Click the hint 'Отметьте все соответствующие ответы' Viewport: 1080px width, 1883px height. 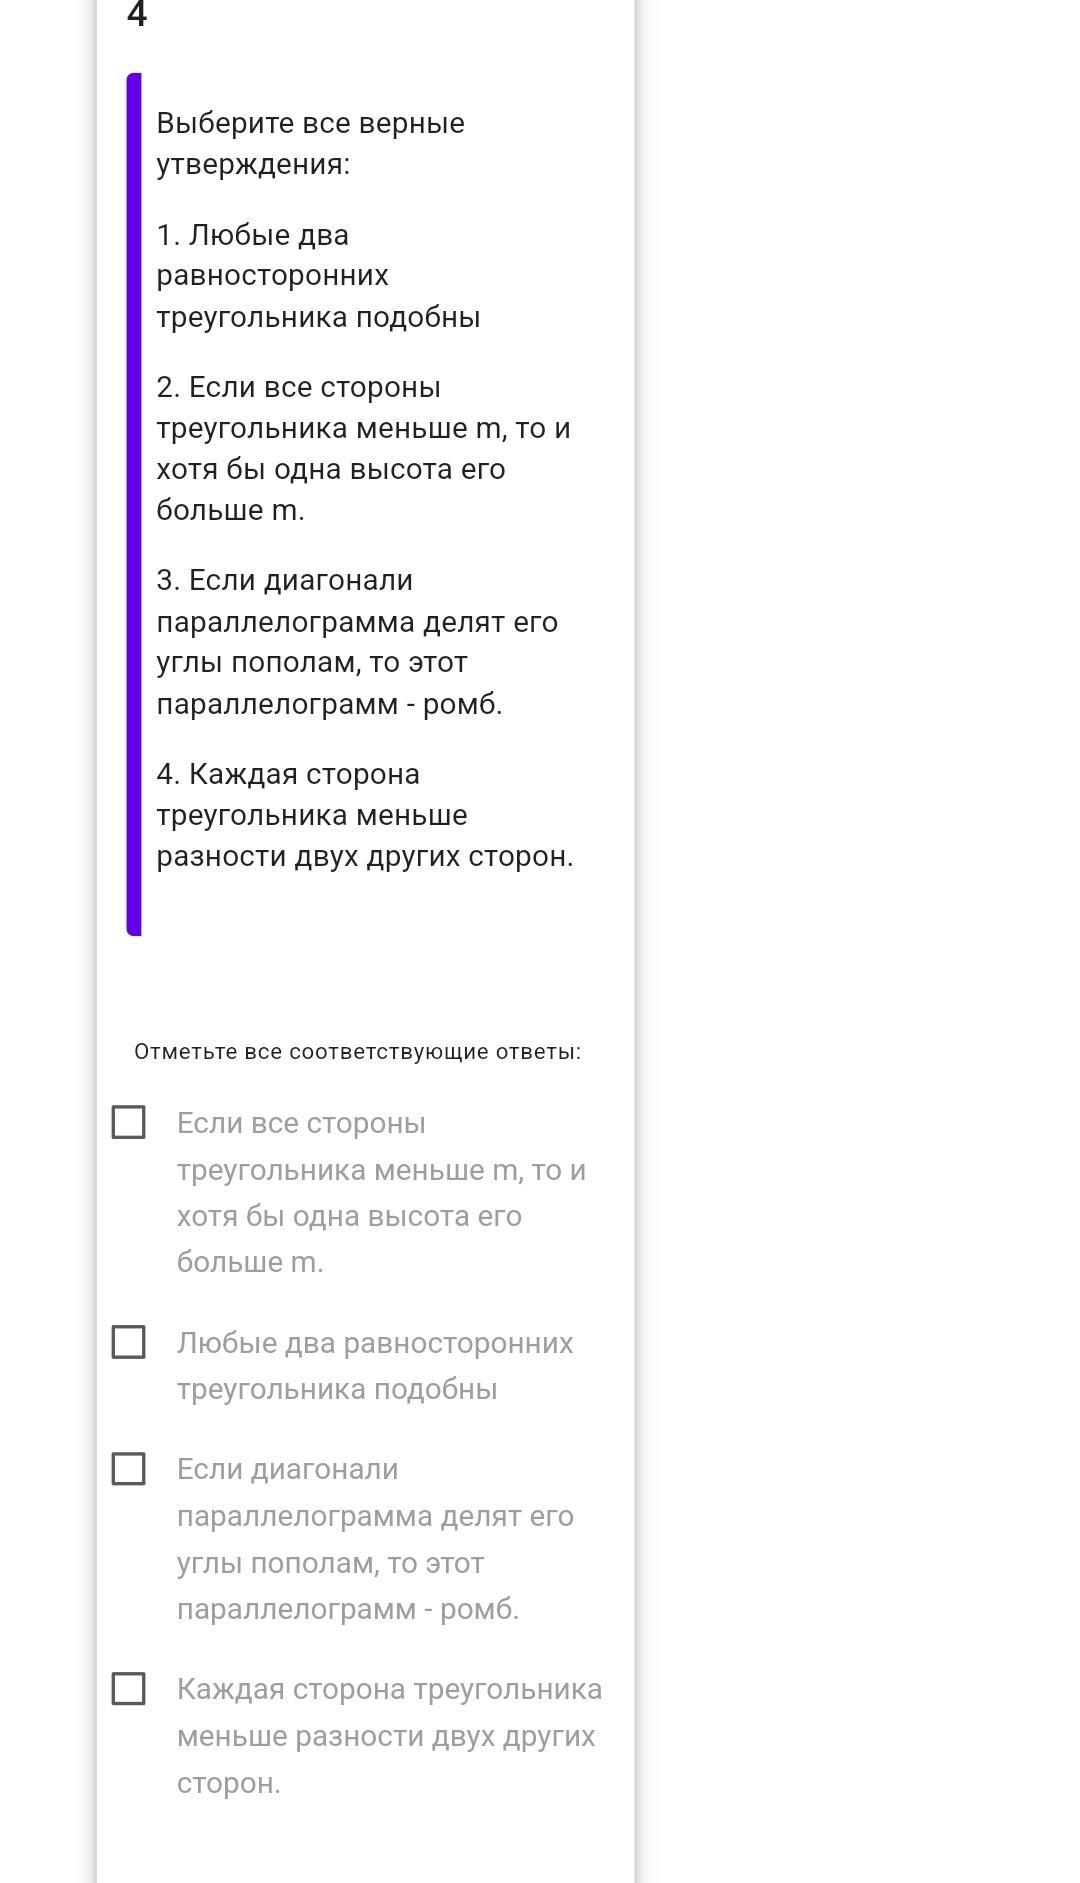[x=357, y=1051]
